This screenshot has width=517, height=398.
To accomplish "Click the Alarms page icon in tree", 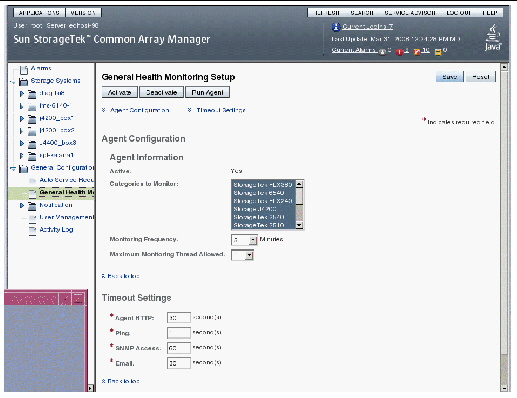I will pyautogui.click(x=24, y=70).
